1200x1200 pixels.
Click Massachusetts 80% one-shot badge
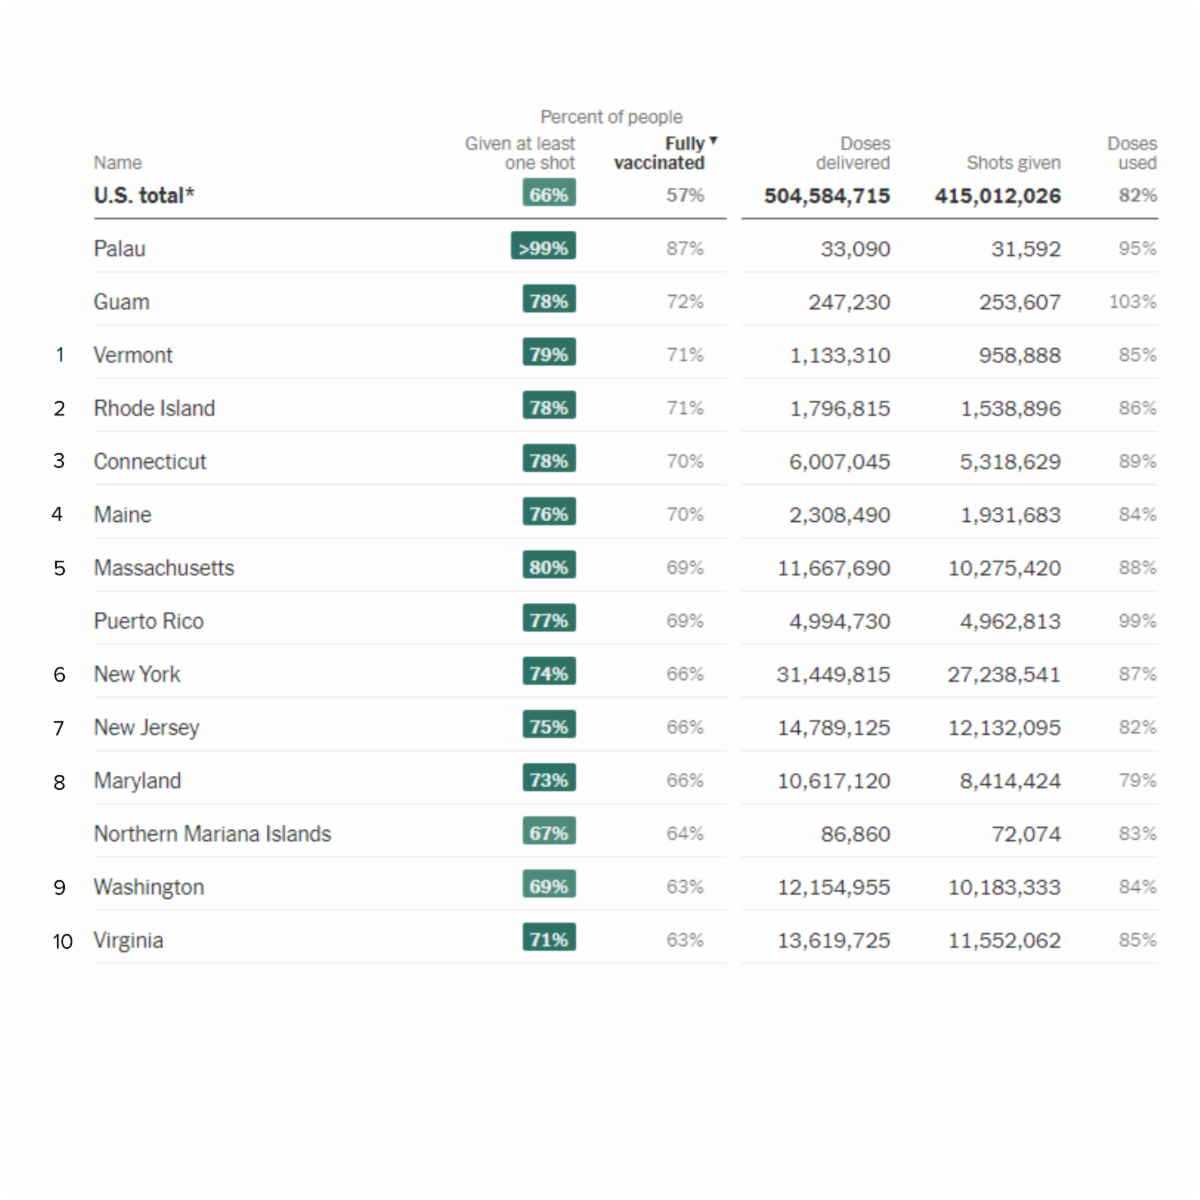click(549, 566)
